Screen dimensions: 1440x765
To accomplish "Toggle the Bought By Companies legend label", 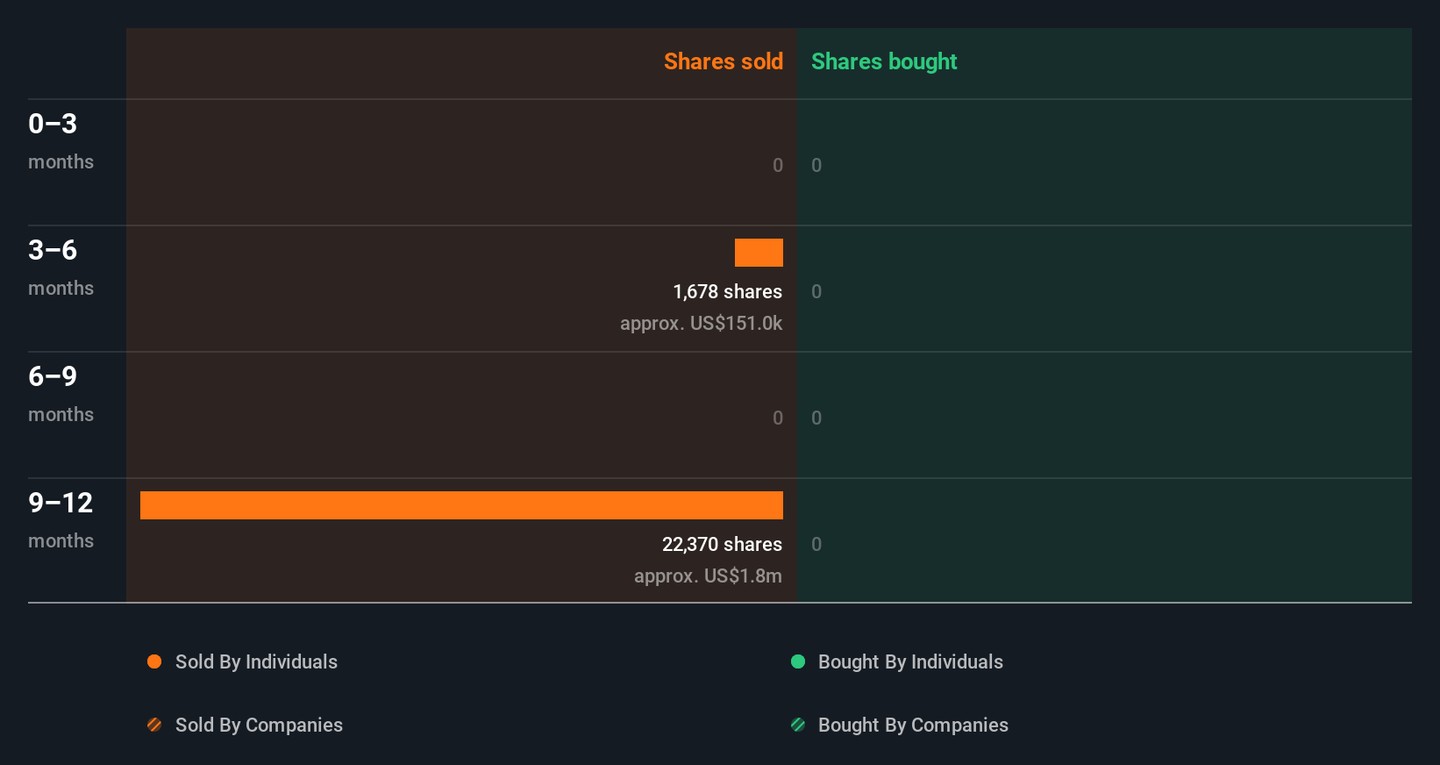I will pyautogui.click(x=913, y=725).
